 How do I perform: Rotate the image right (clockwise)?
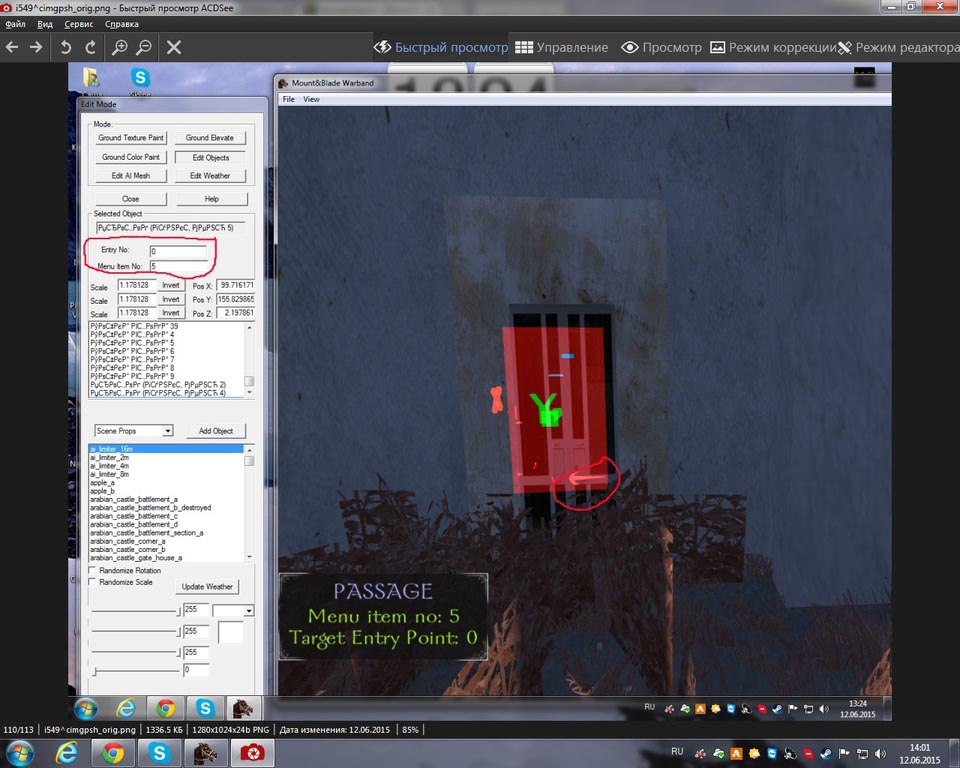point(91,47)
